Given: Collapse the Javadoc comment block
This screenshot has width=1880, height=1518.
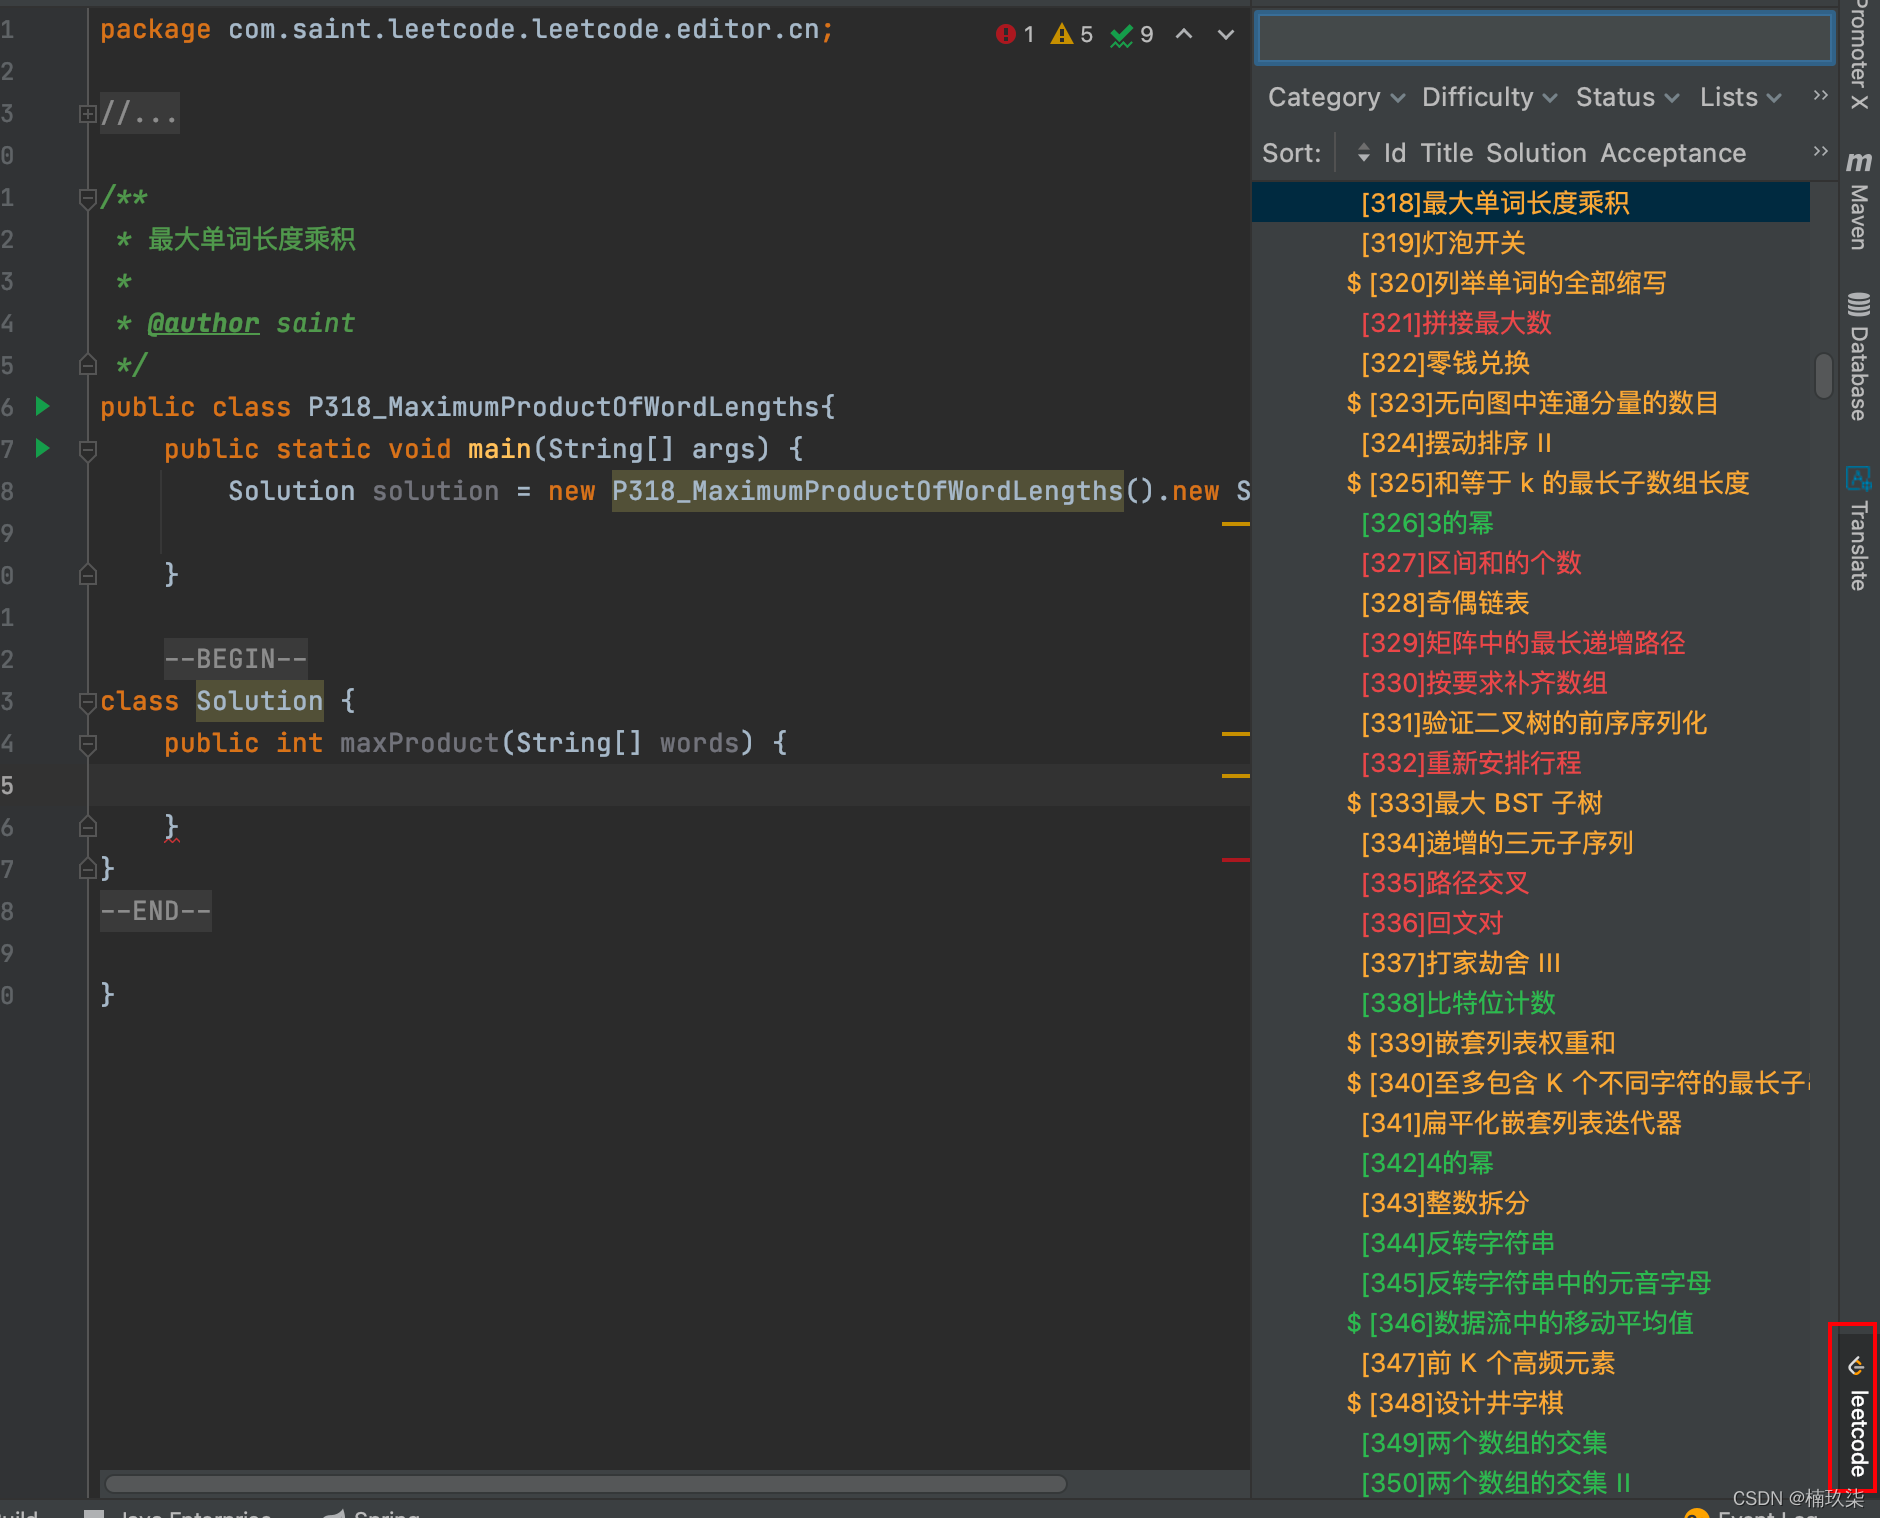Looking at the screenshot, I should (x=87, y=198).
